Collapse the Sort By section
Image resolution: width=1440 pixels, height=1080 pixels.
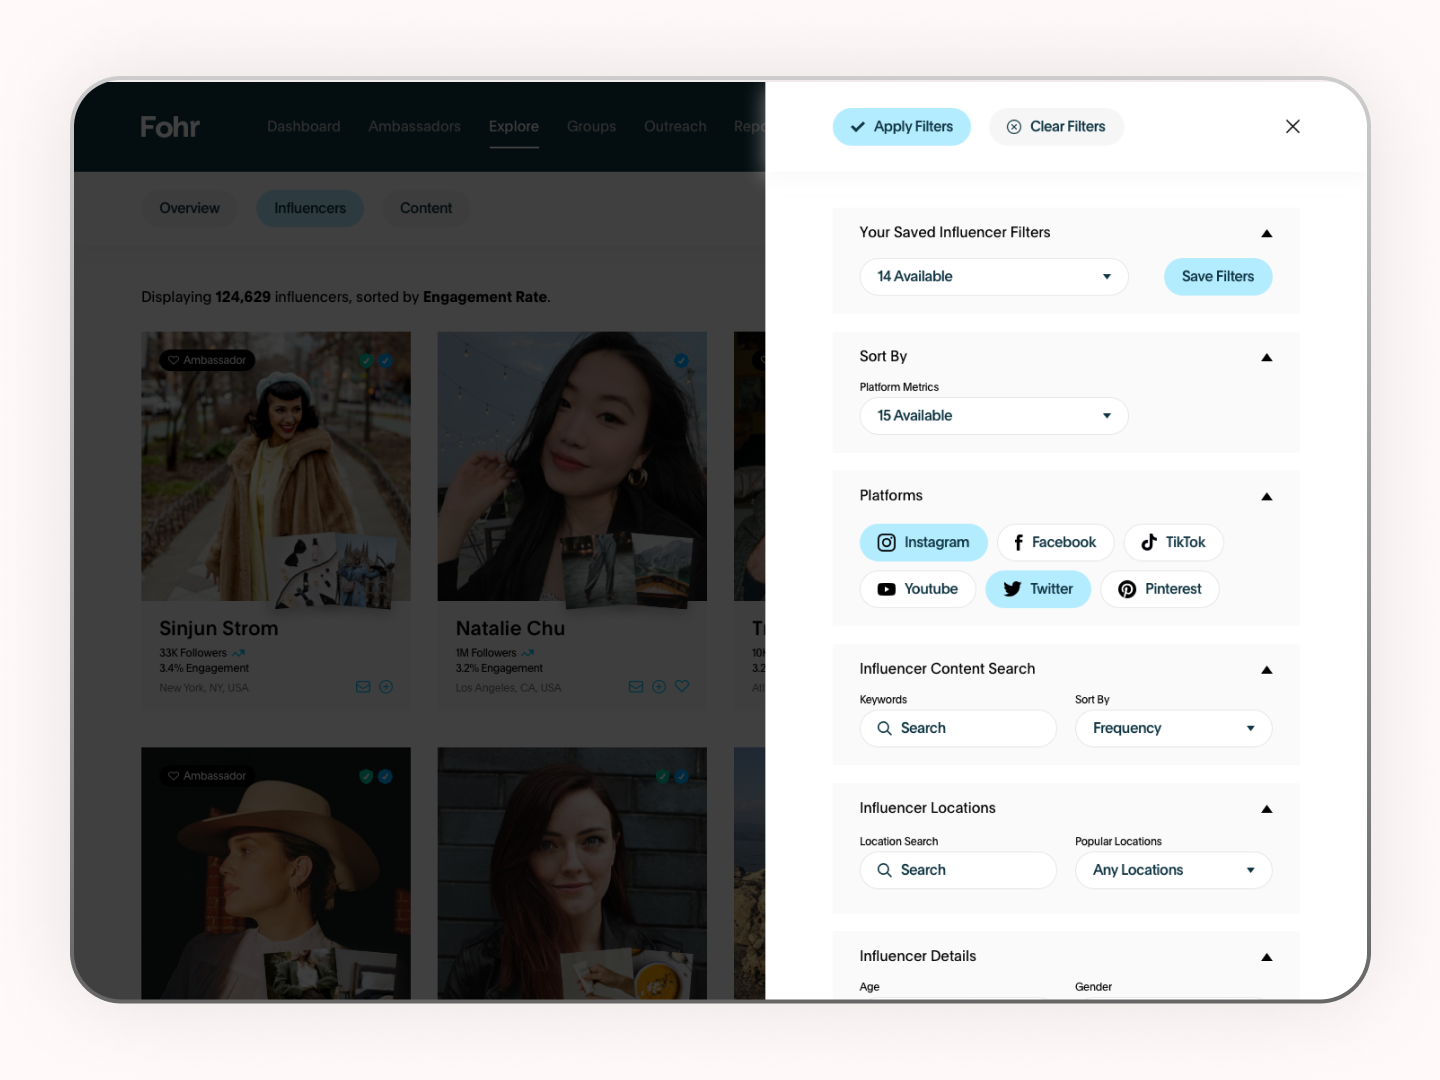click(x=1267, y=357)
